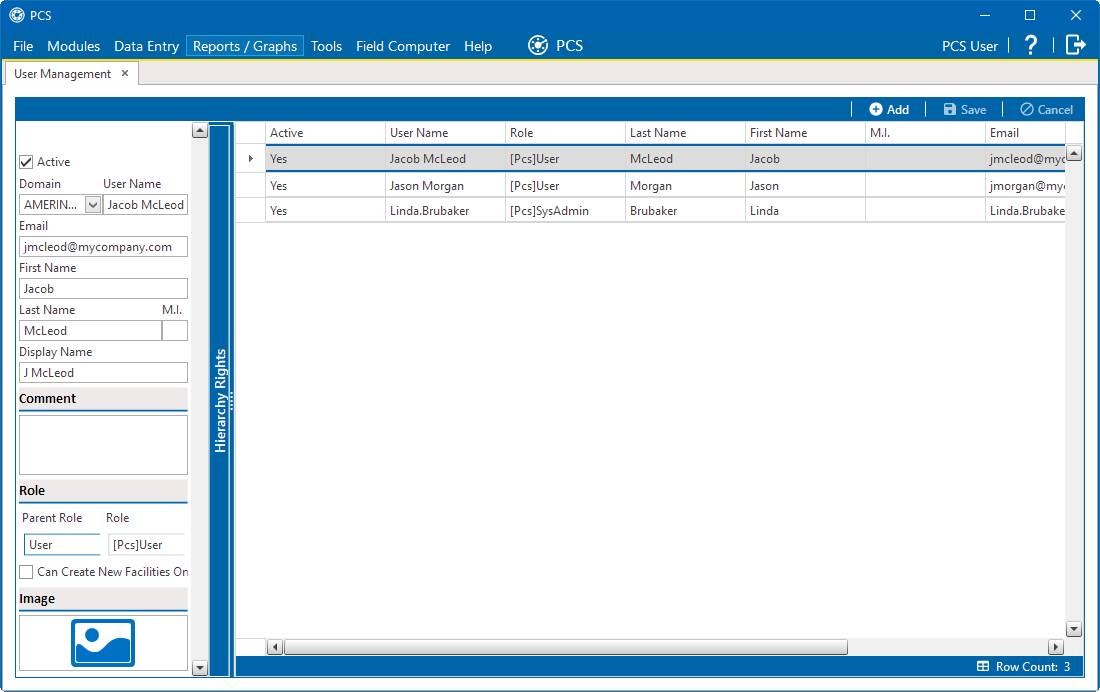
Task: Uncheck the Active checkbox
Action: [x=24, y=161]
